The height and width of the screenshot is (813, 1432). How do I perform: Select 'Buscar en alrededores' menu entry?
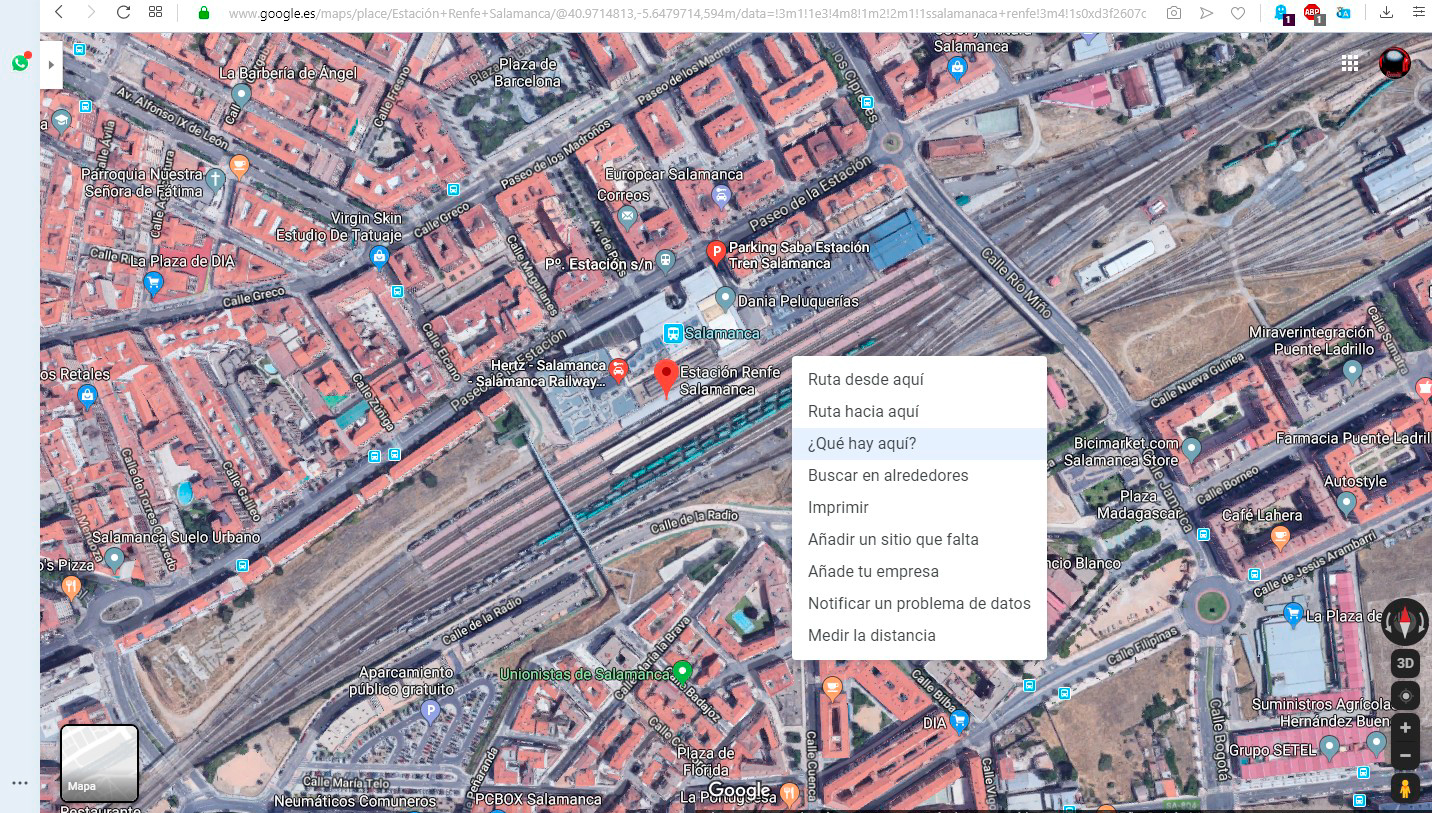point(919,476)
